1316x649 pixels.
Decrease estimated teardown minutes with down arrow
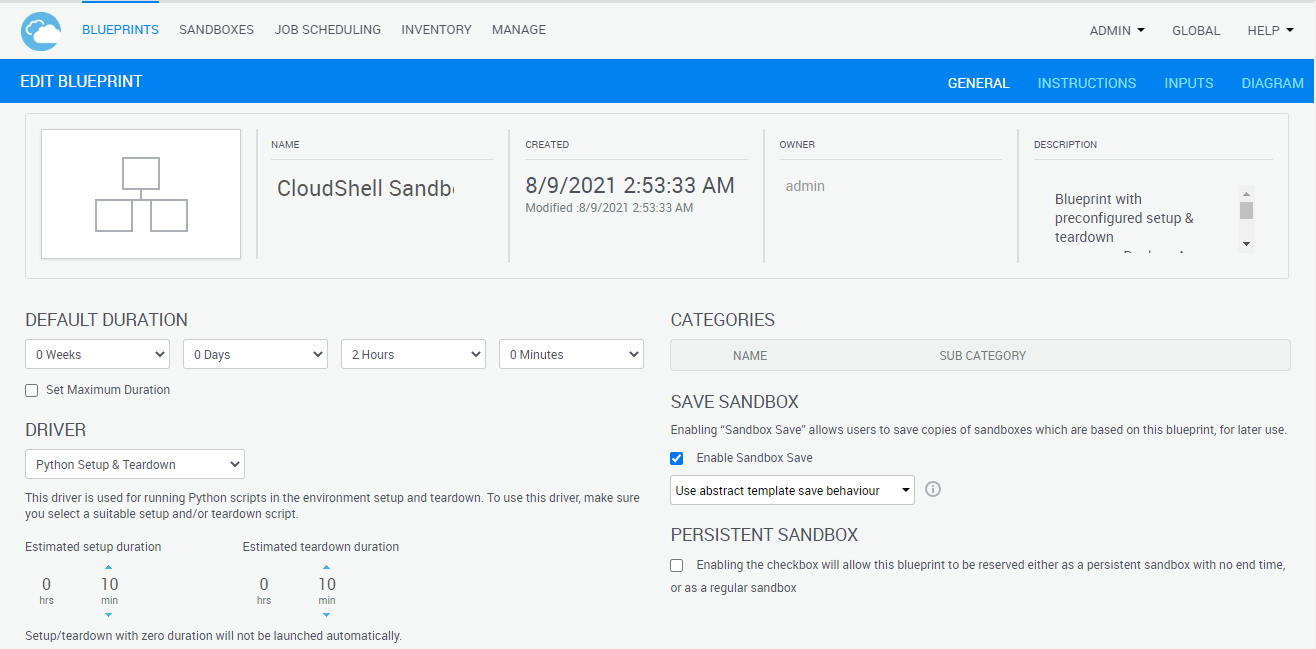(327, 615)
